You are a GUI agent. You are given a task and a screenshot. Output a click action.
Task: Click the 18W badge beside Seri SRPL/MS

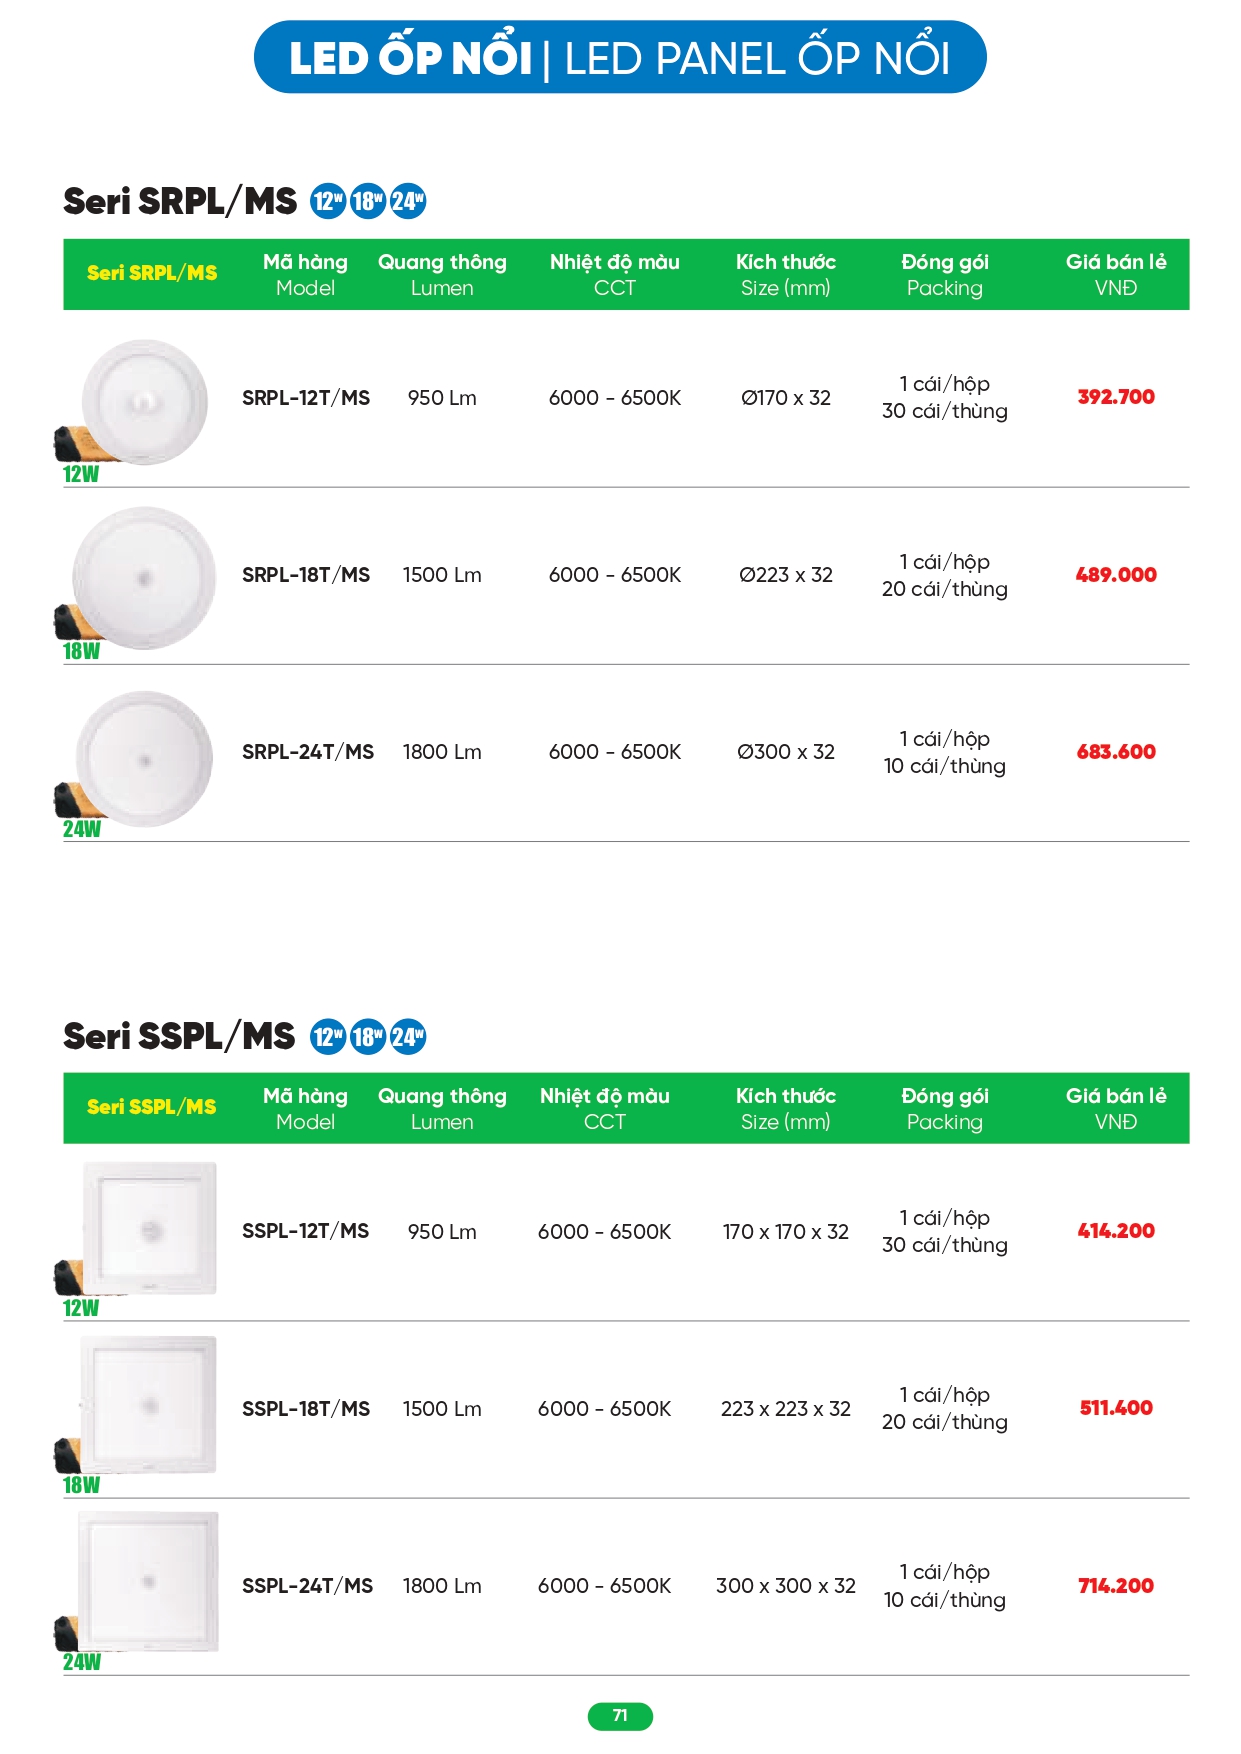point(368,201)
